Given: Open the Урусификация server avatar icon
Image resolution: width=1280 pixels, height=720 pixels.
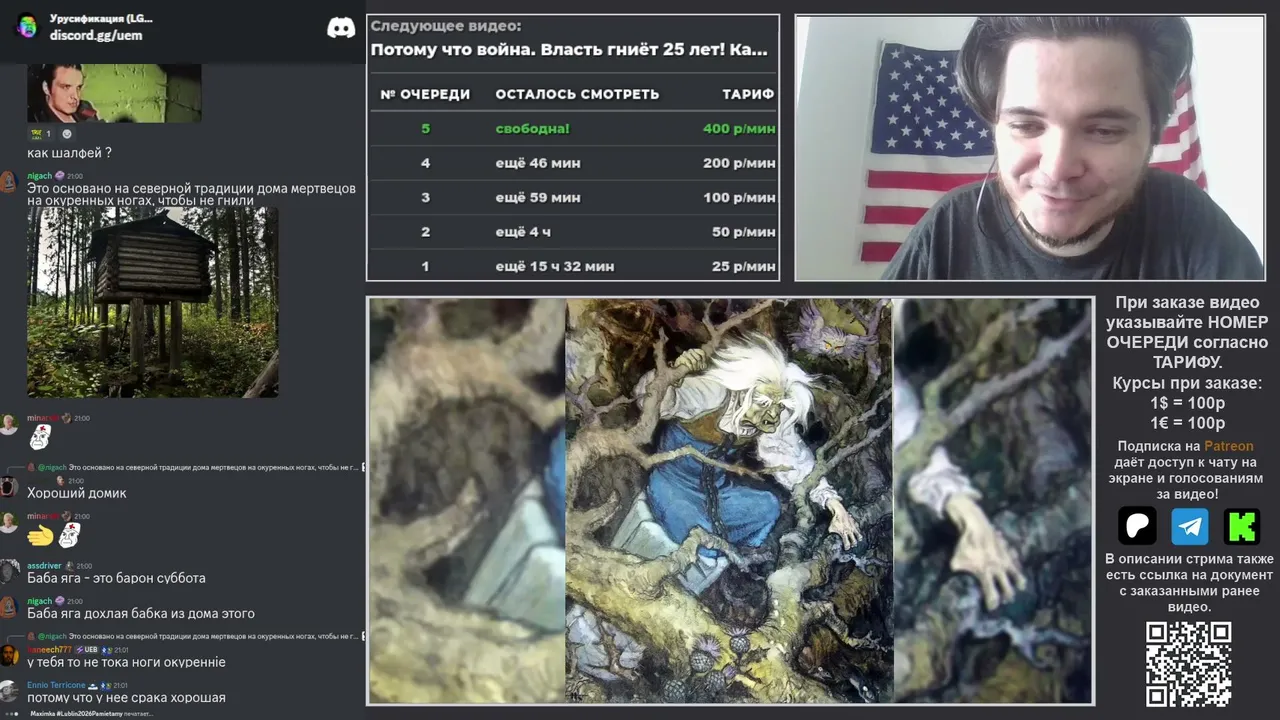Looking at the screenshot, I should coord(27,26).
